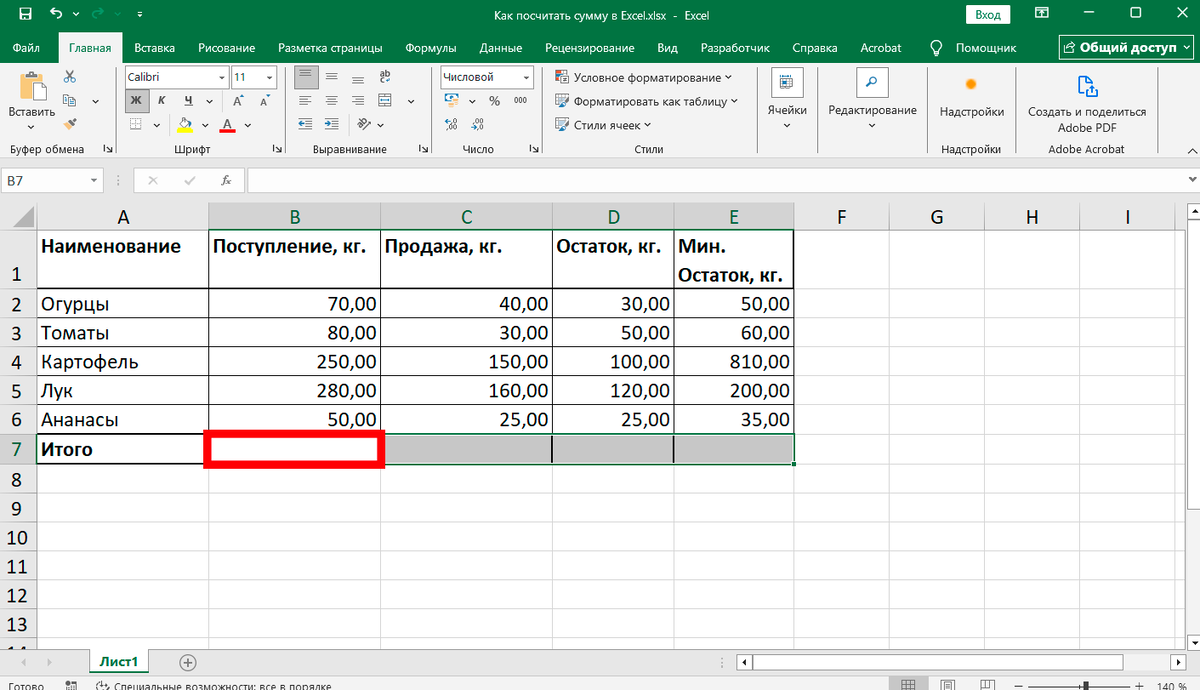
Task: Open the Формулы ribbon tab
Action: 431,47
